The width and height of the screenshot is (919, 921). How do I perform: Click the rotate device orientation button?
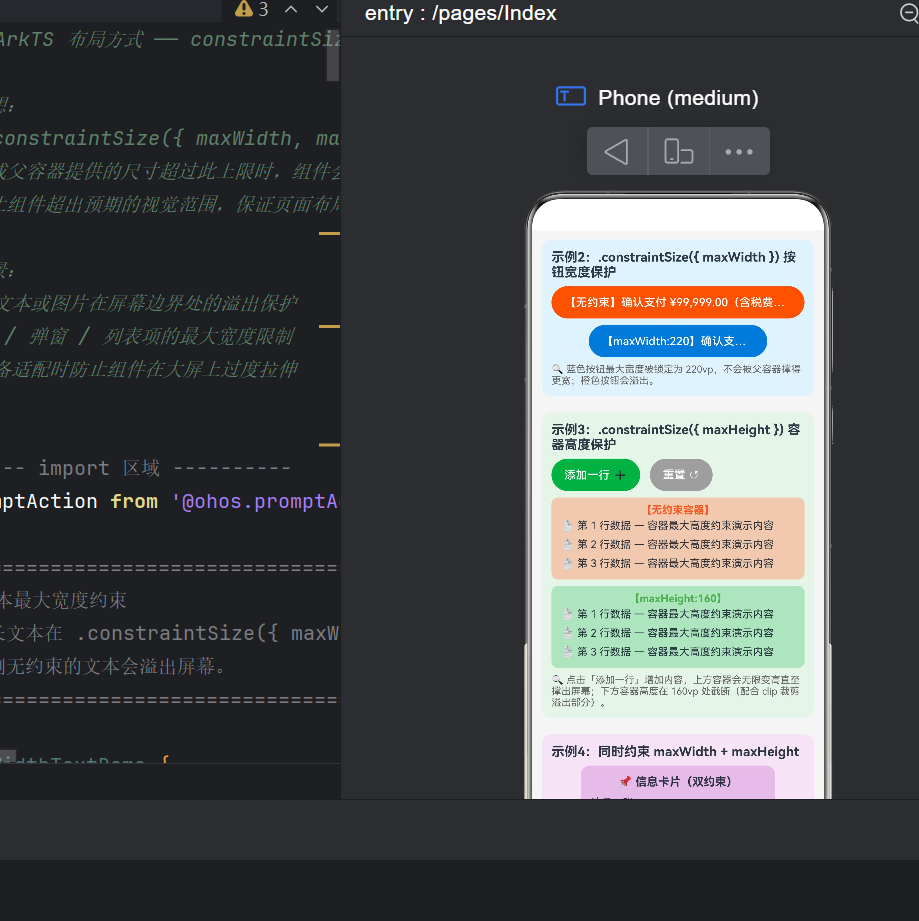(678, 152)
